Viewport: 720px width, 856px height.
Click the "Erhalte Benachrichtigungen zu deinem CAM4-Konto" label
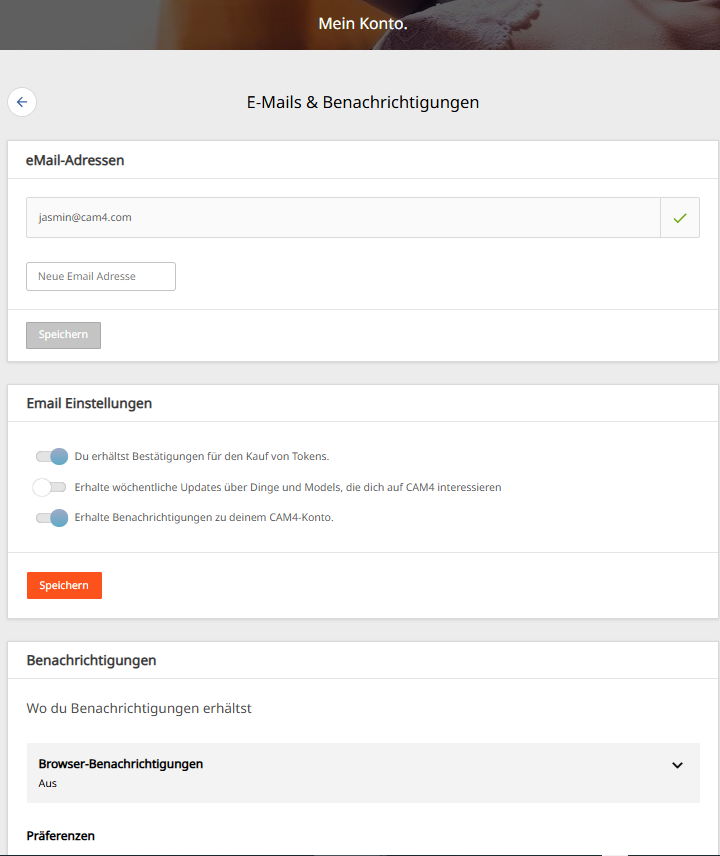[204, 518]
